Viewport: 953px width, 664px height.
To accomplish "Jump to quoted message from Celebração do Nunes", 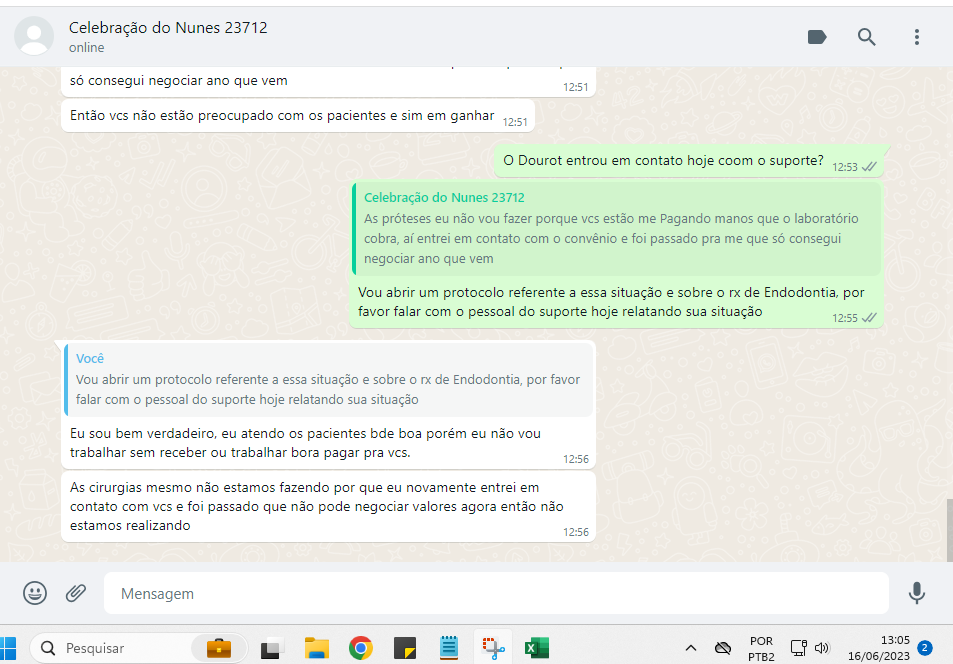I will pyautogui.click(x=617, y=228).
